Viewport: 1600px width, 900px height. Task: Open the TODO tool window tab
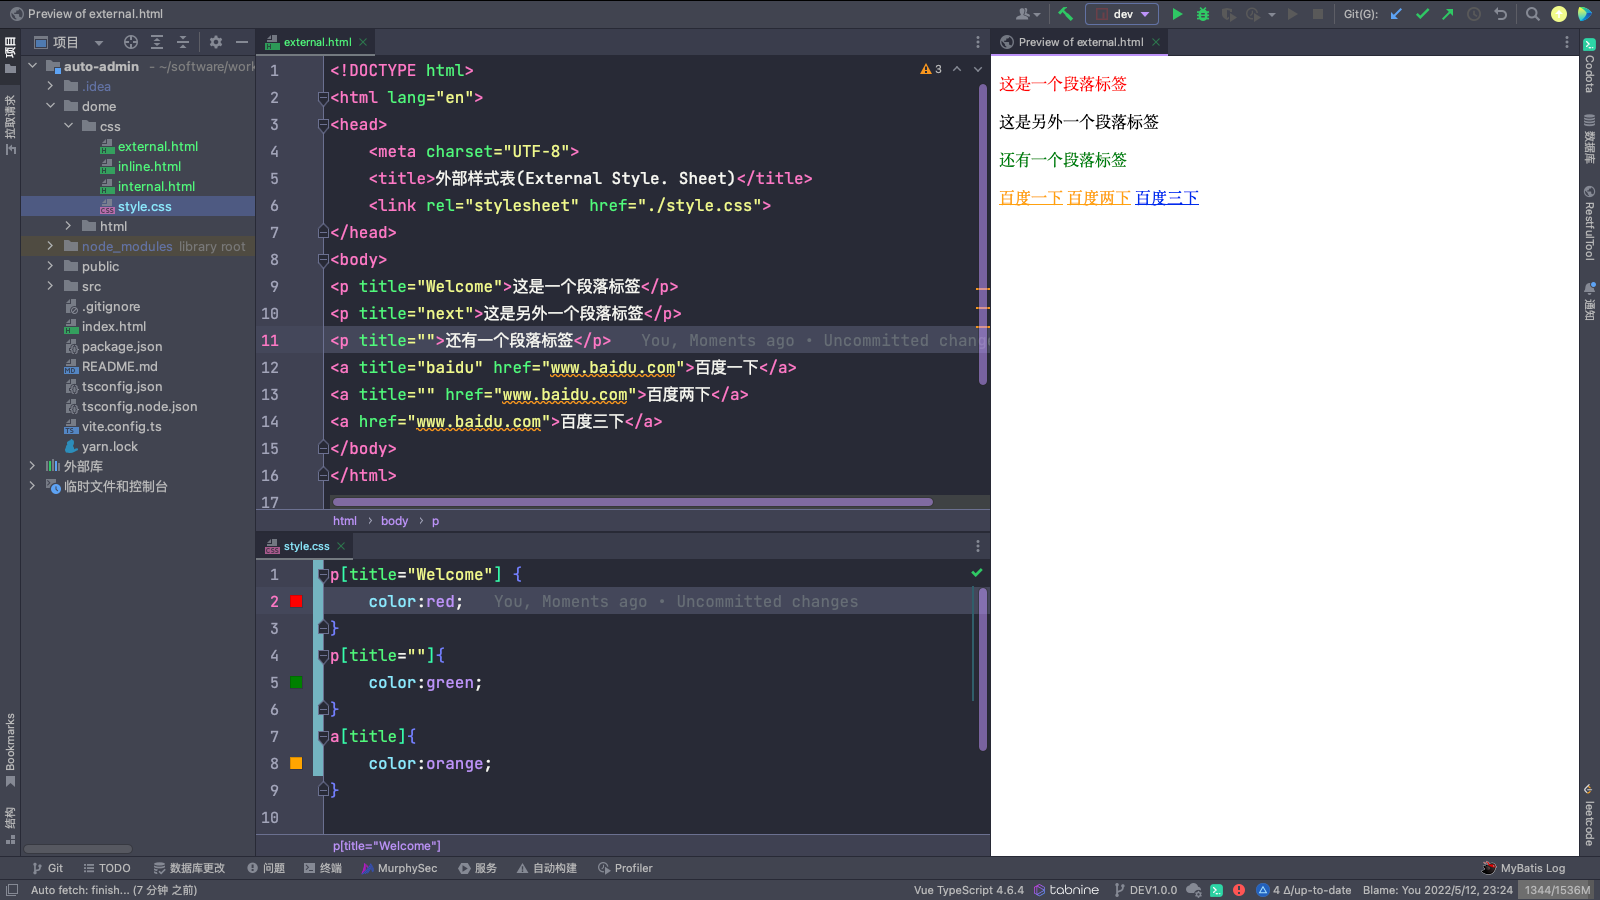coord(107,868)
